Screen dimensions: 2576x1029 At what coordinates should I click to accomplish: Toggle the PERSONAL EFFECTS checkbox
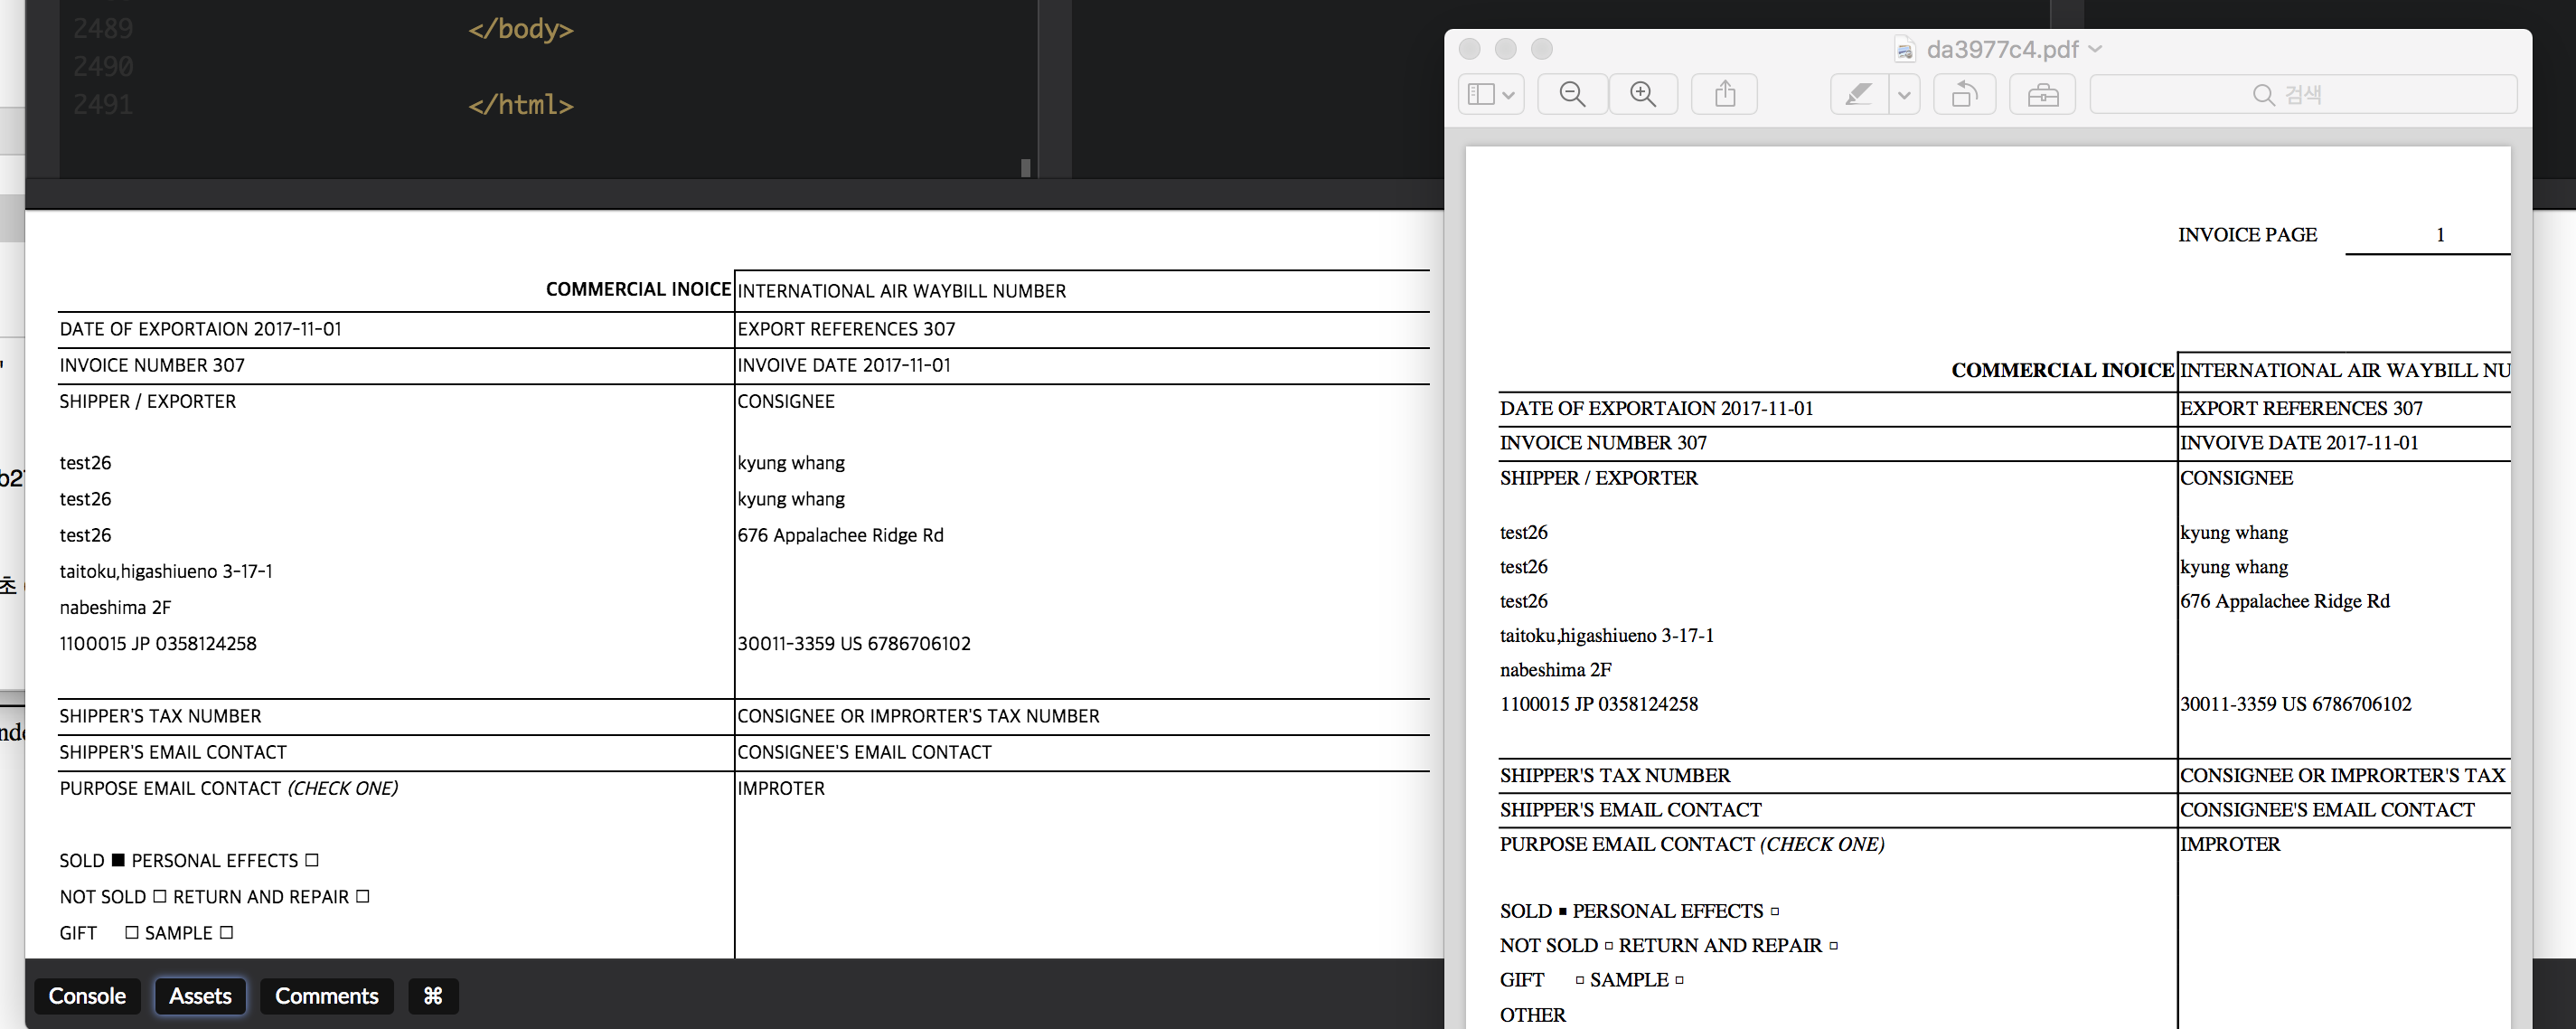click(x=311, y=860)
